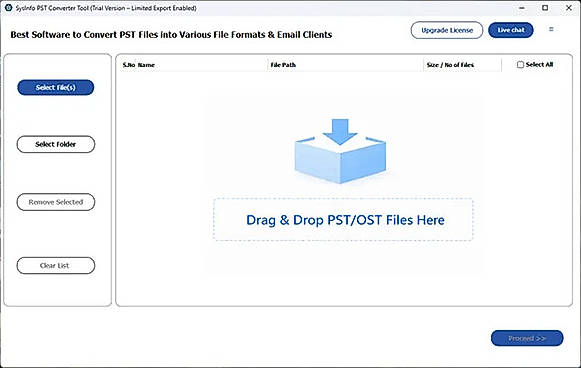The width and height of the screenshot is (581, 368).
Task: Click the blue drop box download icon
Action: click(340, 151)
